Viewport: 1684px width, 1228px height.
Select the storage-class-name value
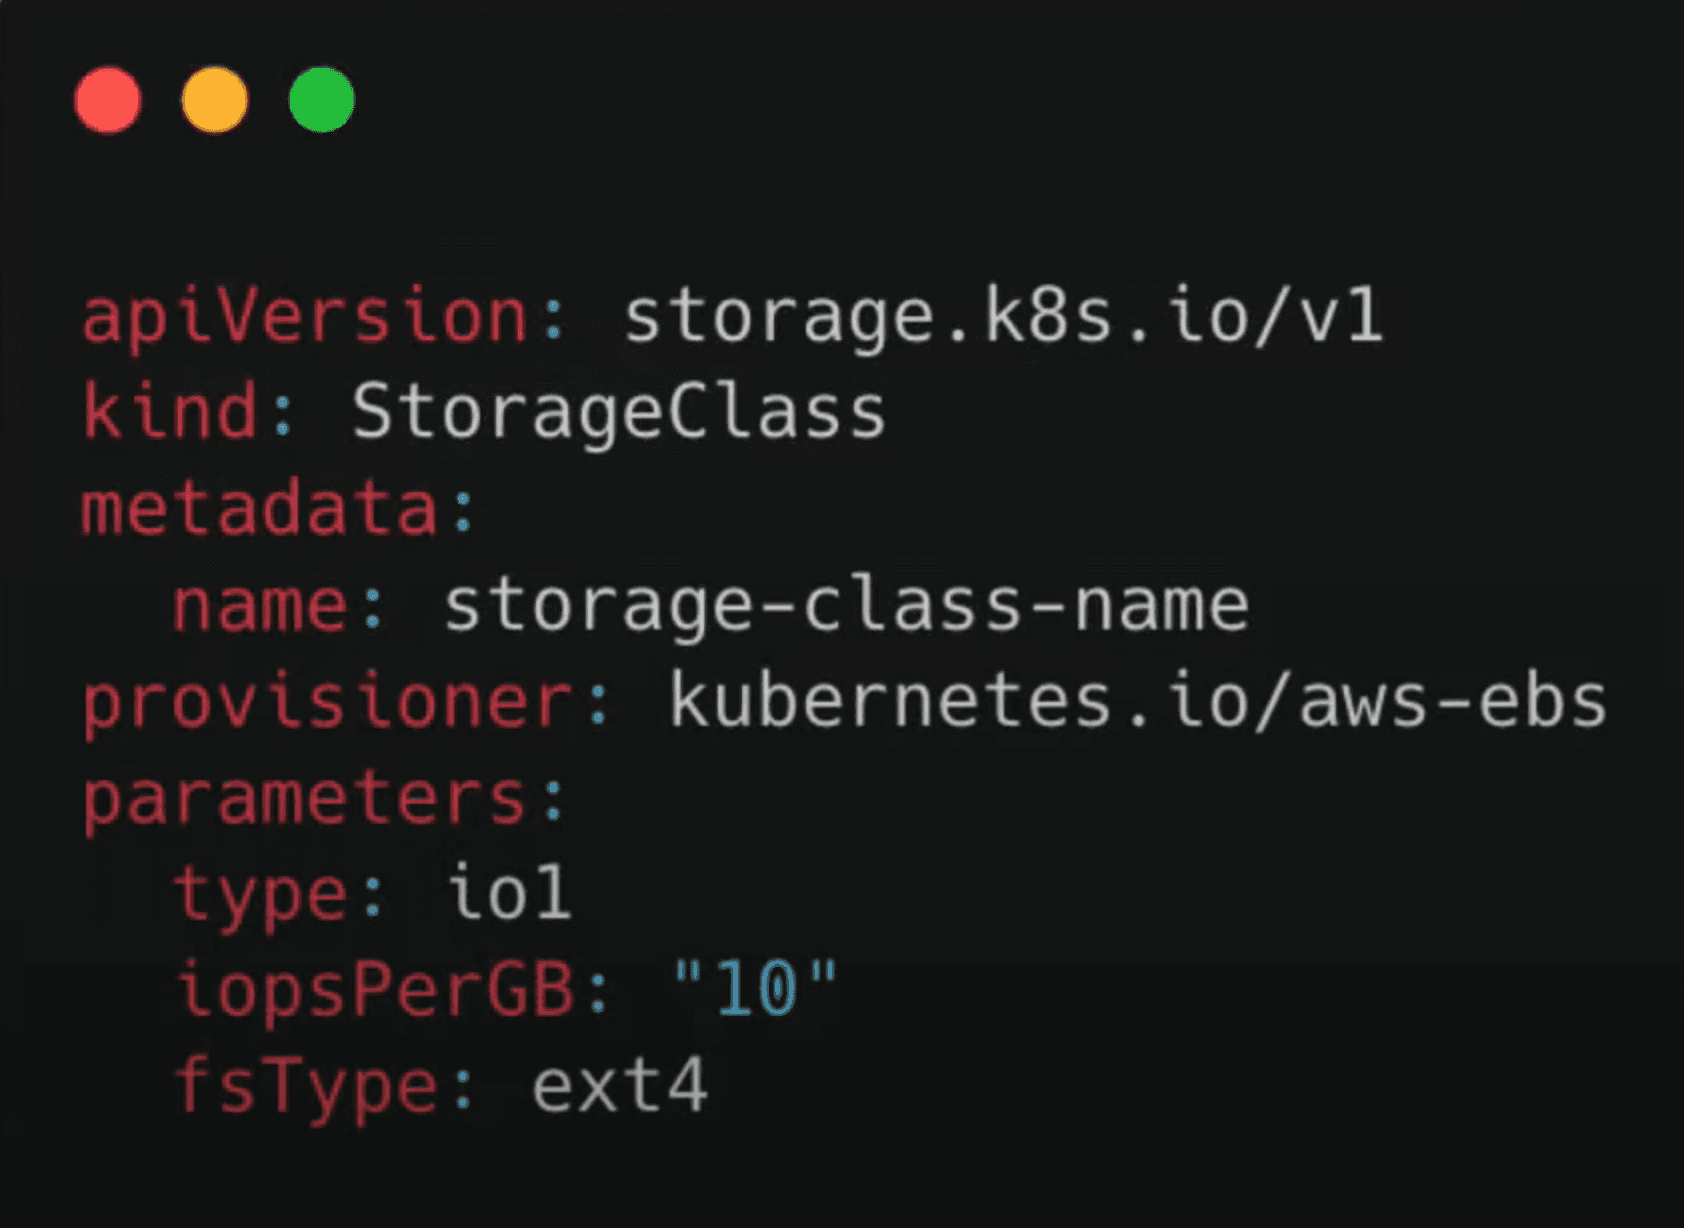tap(846, 606)
